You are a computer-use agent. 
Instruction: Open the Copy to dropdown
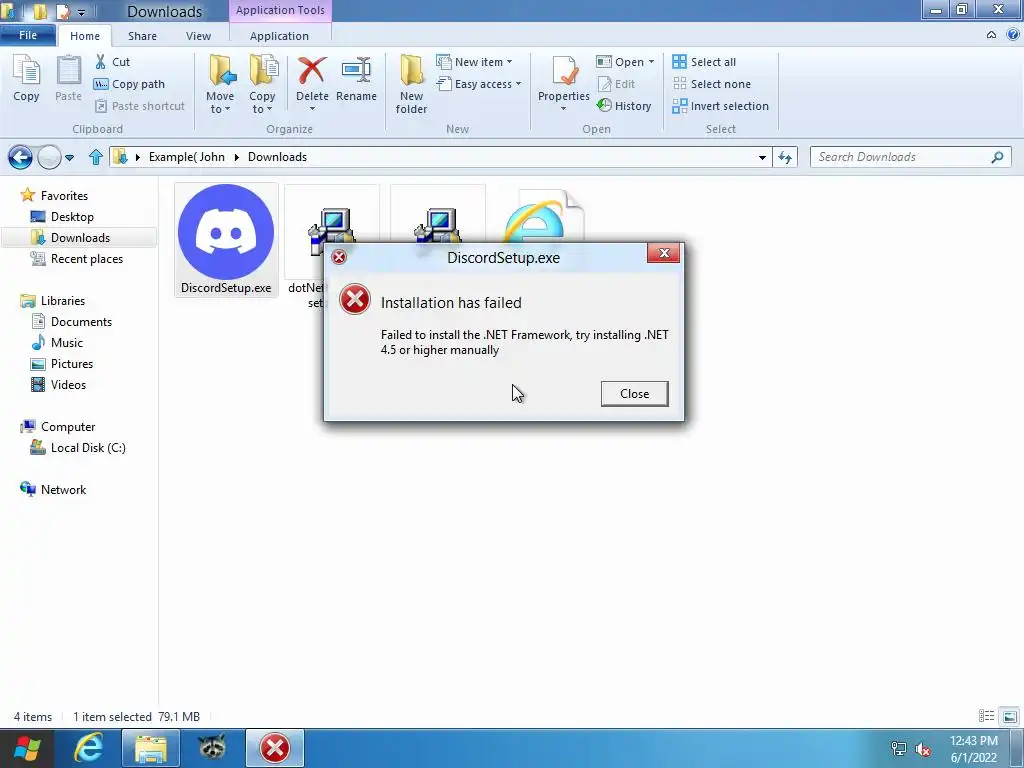coord(262,85)
